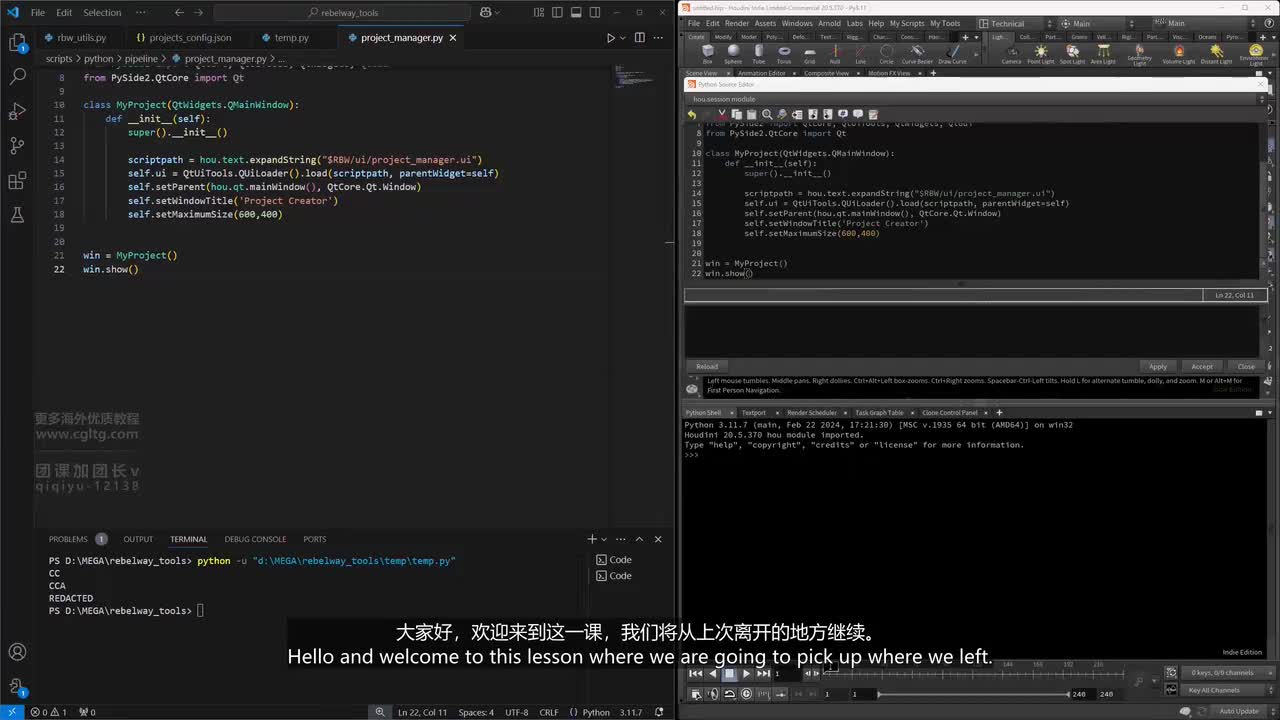Click Close button in Python Source Editor

1246,366
